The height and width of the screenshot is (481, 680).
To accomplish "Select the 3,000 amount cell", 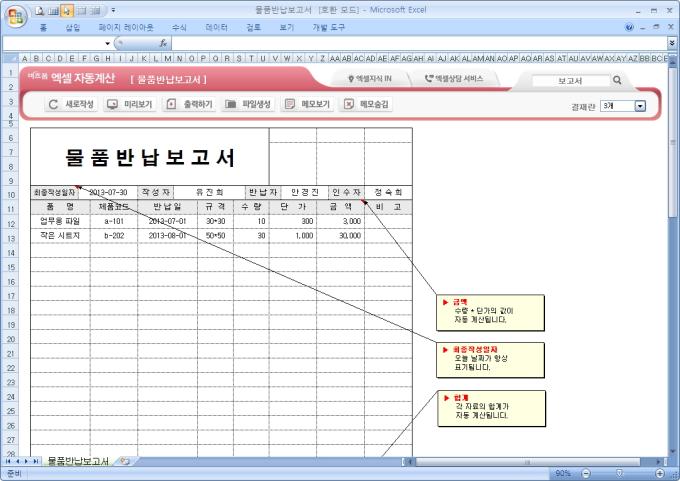I will click(340, 221).
